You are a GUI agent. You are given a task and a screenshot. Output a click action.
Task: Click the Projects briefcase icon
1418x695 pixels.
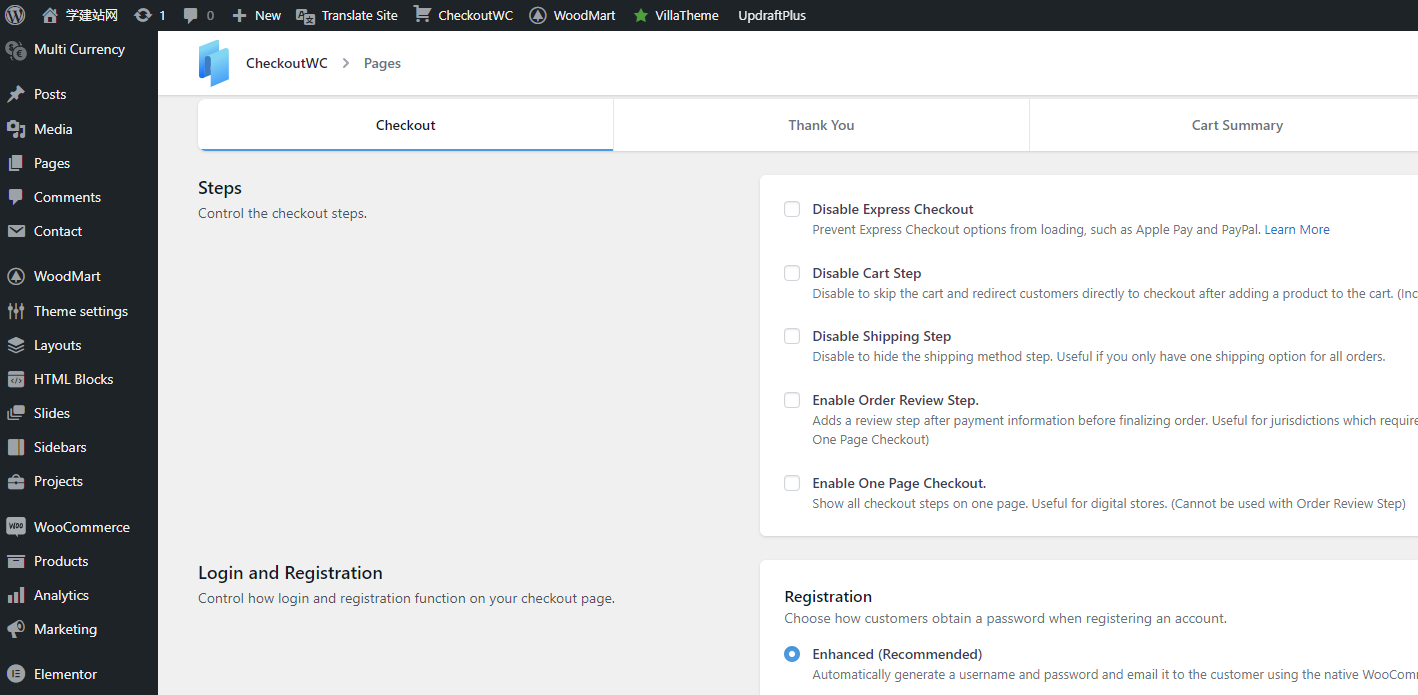(x=16, y=481)
